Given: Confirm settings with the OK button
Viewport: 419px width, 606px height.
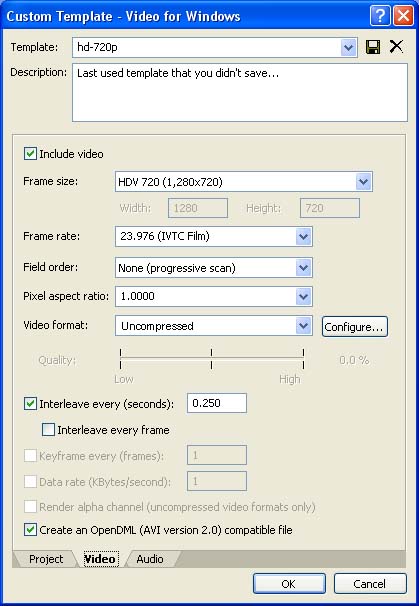Looking at the screenshot, I should [x=289, y=584].
